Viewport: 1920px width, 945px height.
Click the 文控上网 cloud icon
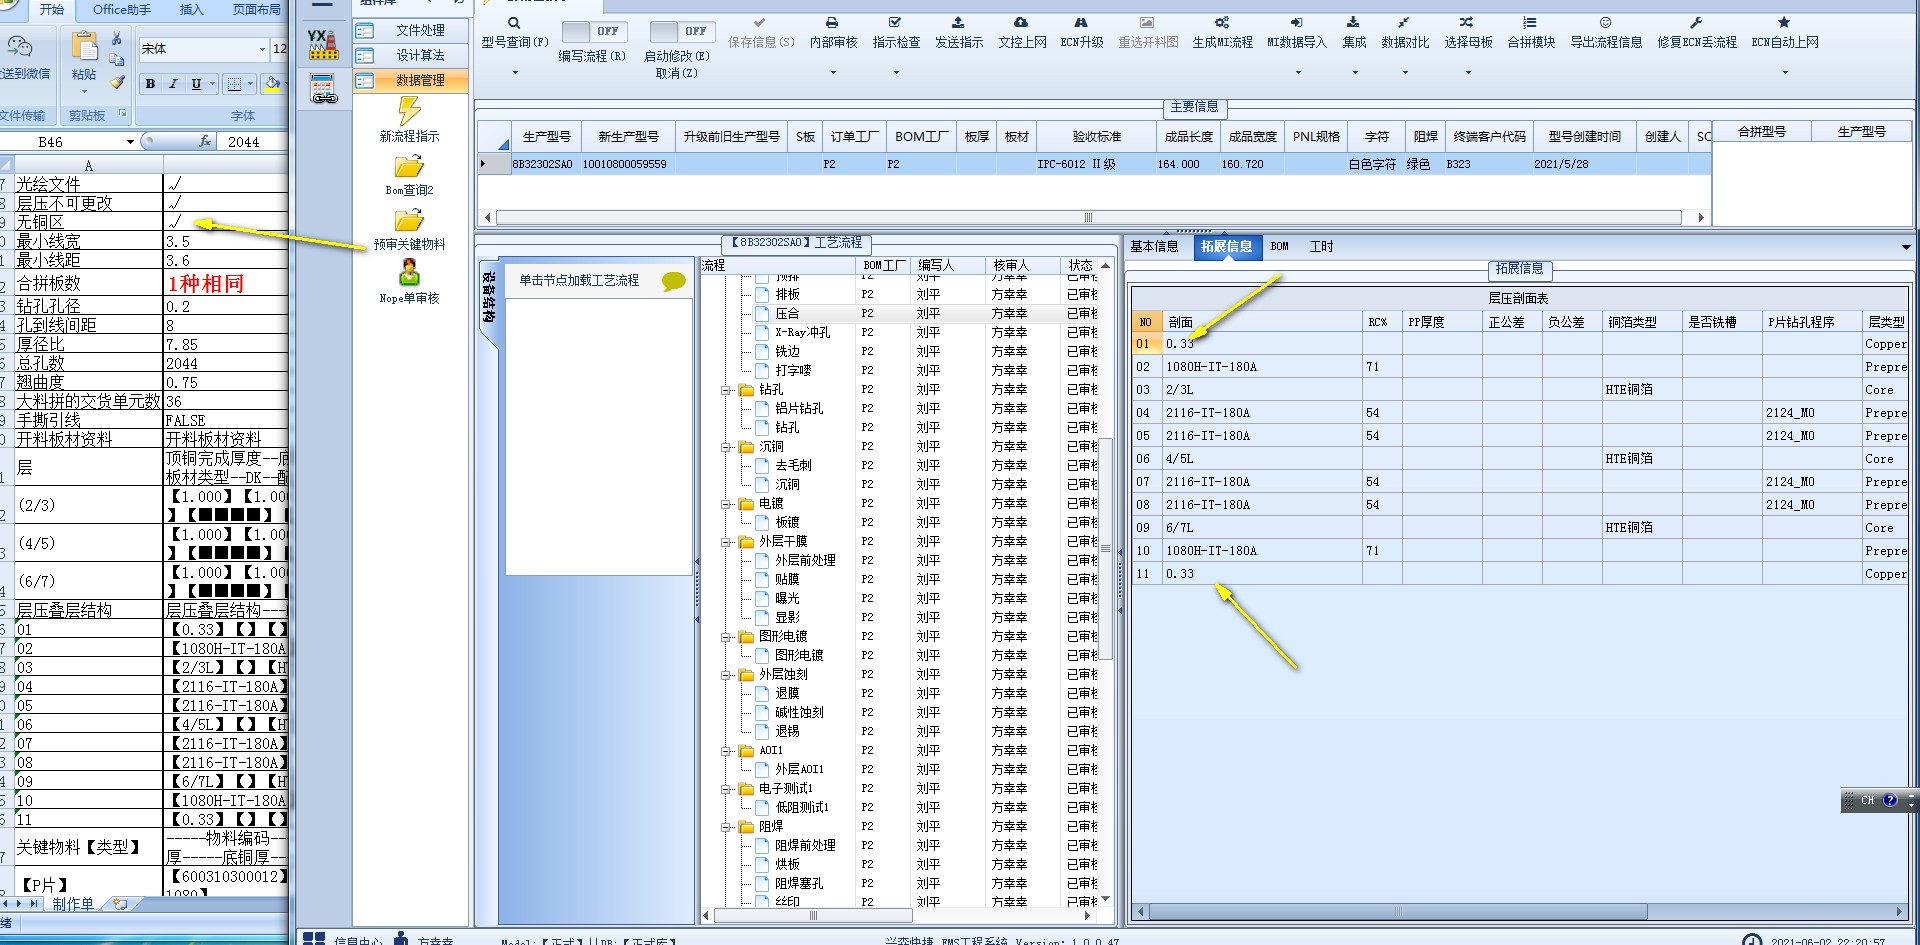pos(1021,23)
